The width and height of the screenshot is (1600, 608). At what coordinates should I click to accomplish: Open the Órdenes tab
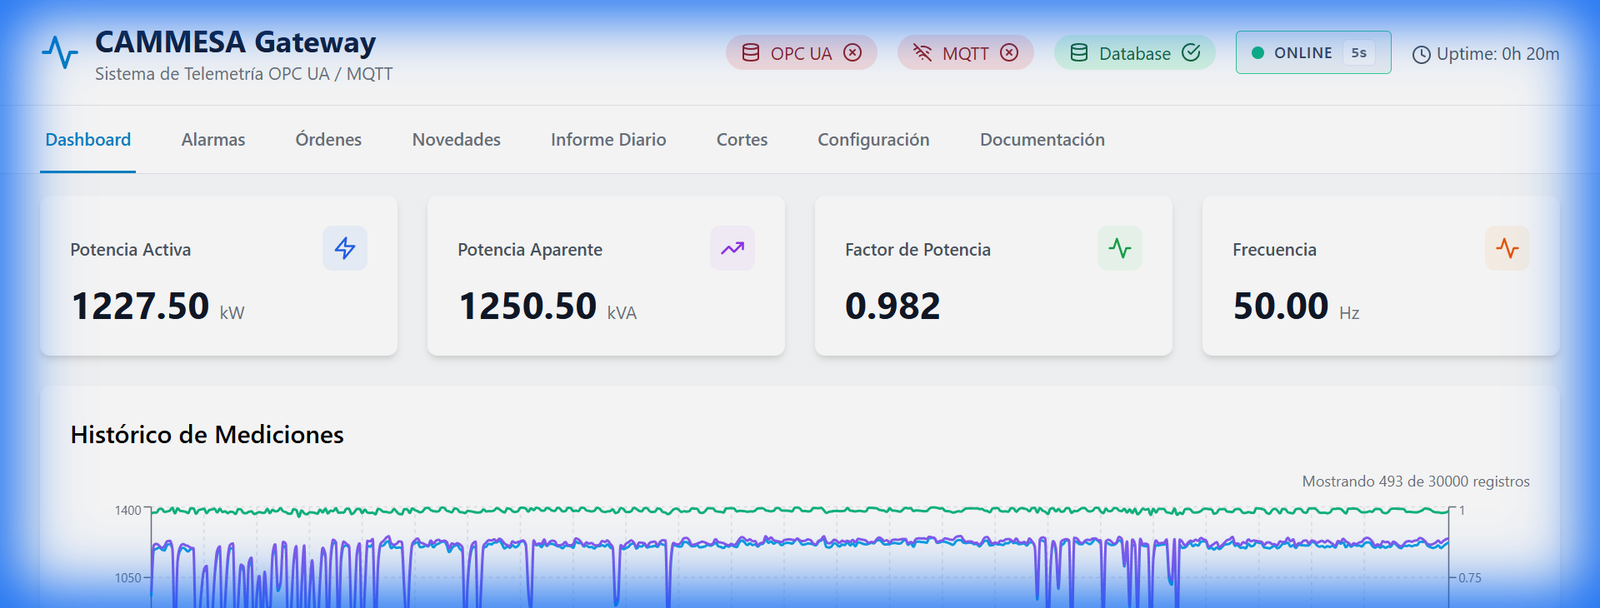328,140
